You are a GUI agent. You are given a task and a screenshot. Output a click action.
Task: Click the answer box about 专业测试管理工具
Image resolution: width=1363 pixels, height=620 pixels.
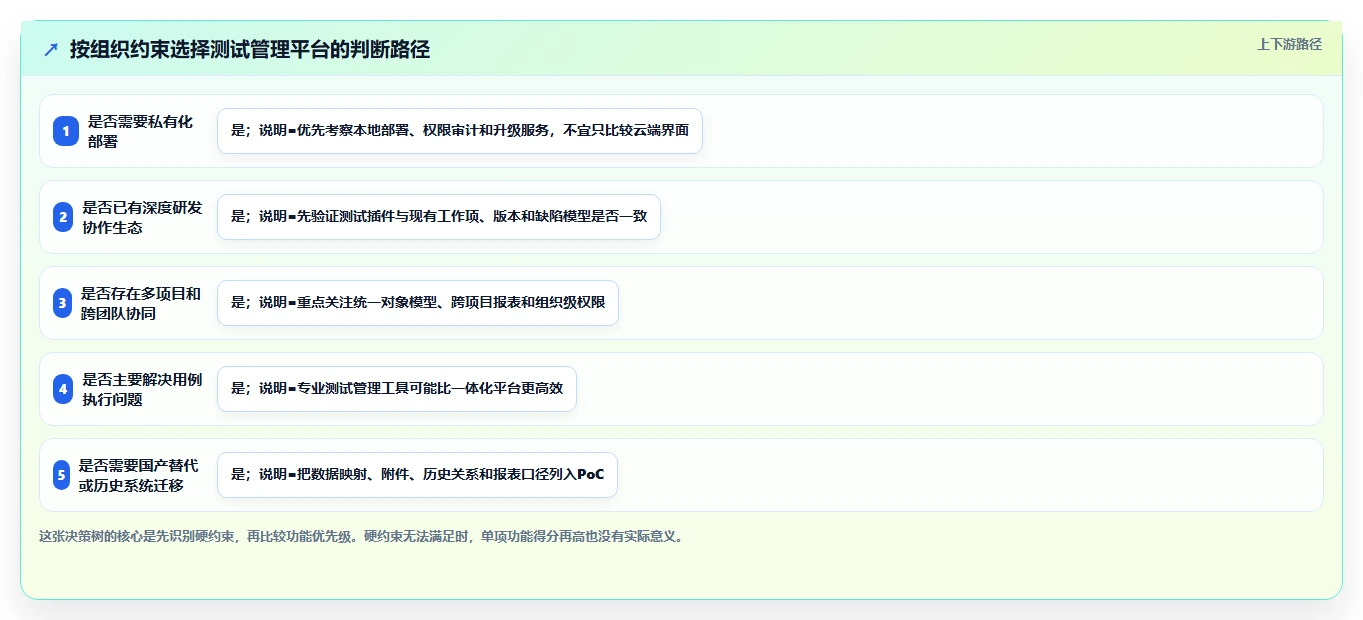coord(397,389)
